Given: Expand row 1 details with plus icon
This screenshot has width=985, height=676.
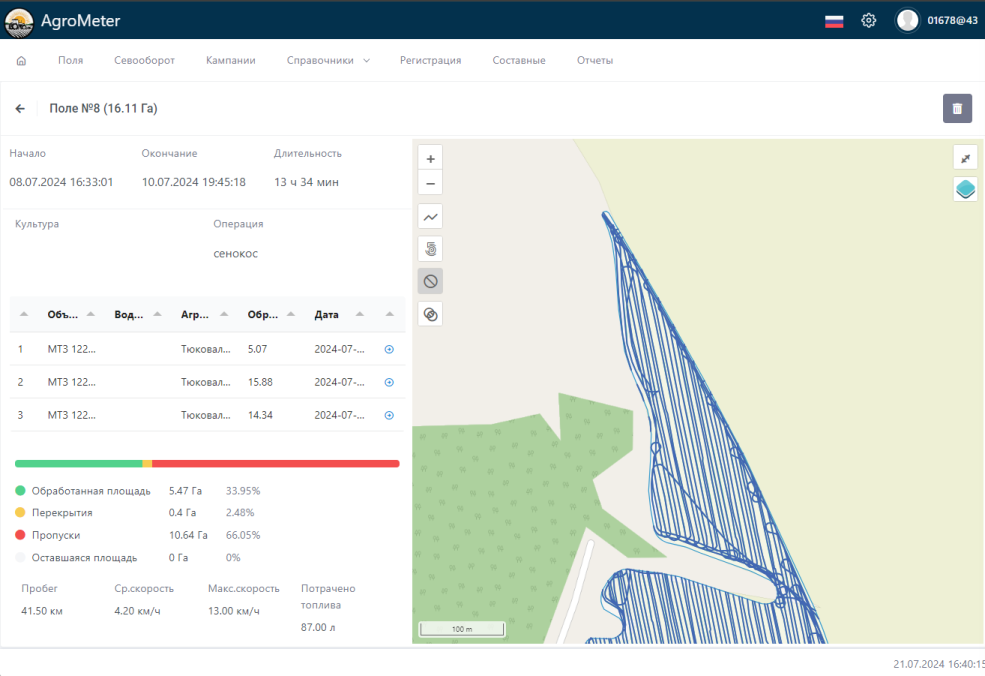Looking at the screenshot, I should point(389,349).
